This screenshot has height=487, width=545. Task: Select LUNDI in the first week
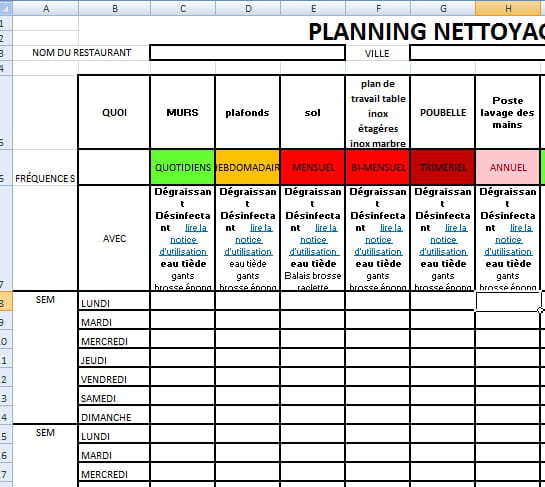(114, 301)
